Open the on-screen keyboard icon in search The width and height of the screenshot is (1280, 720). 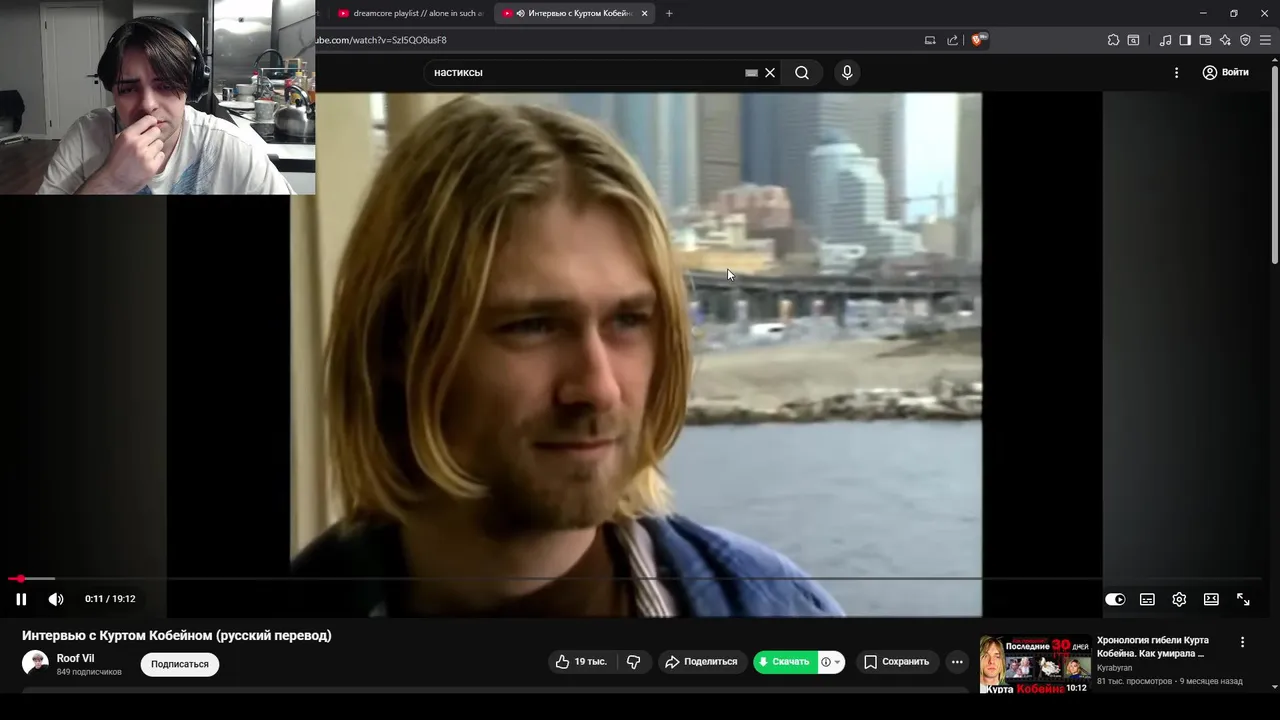pos(752,73)
